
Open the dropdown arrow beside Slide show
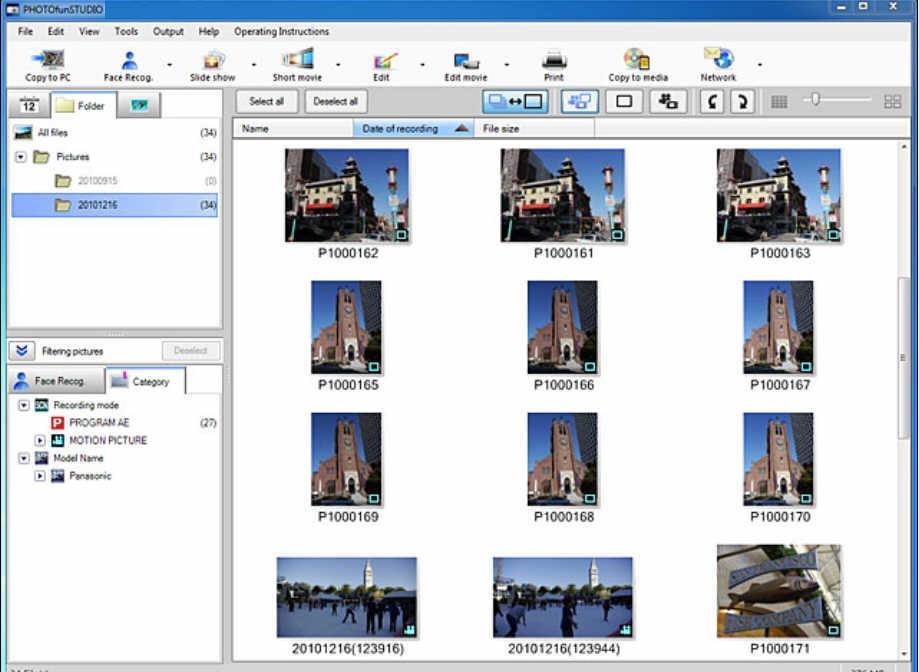click(x=254, y=64)
